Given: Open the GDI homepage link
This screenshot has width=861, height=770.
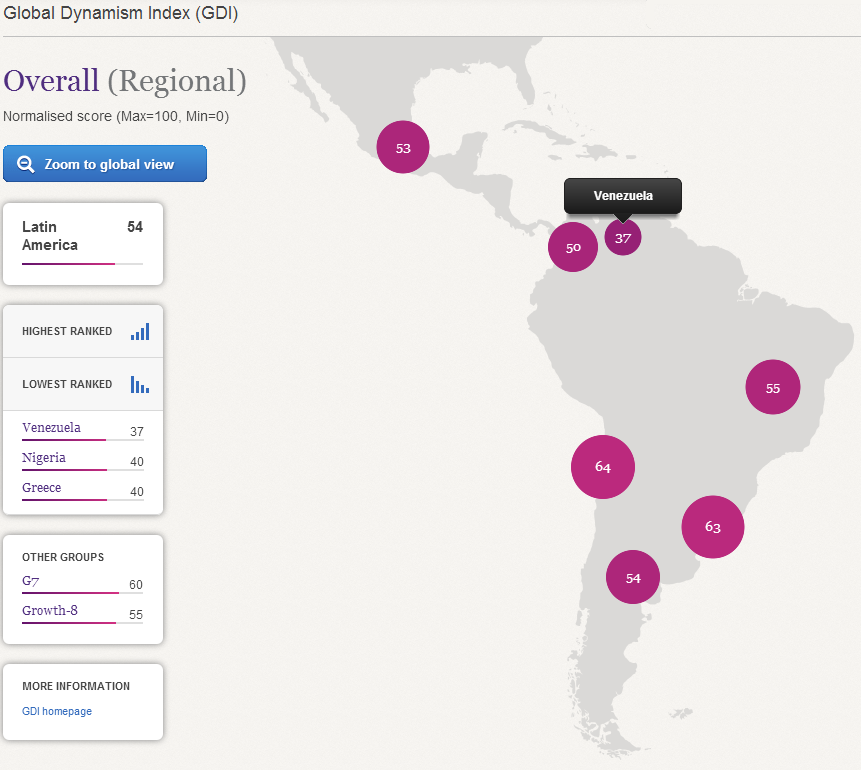Looking at the screenshot, I should 57,711.
